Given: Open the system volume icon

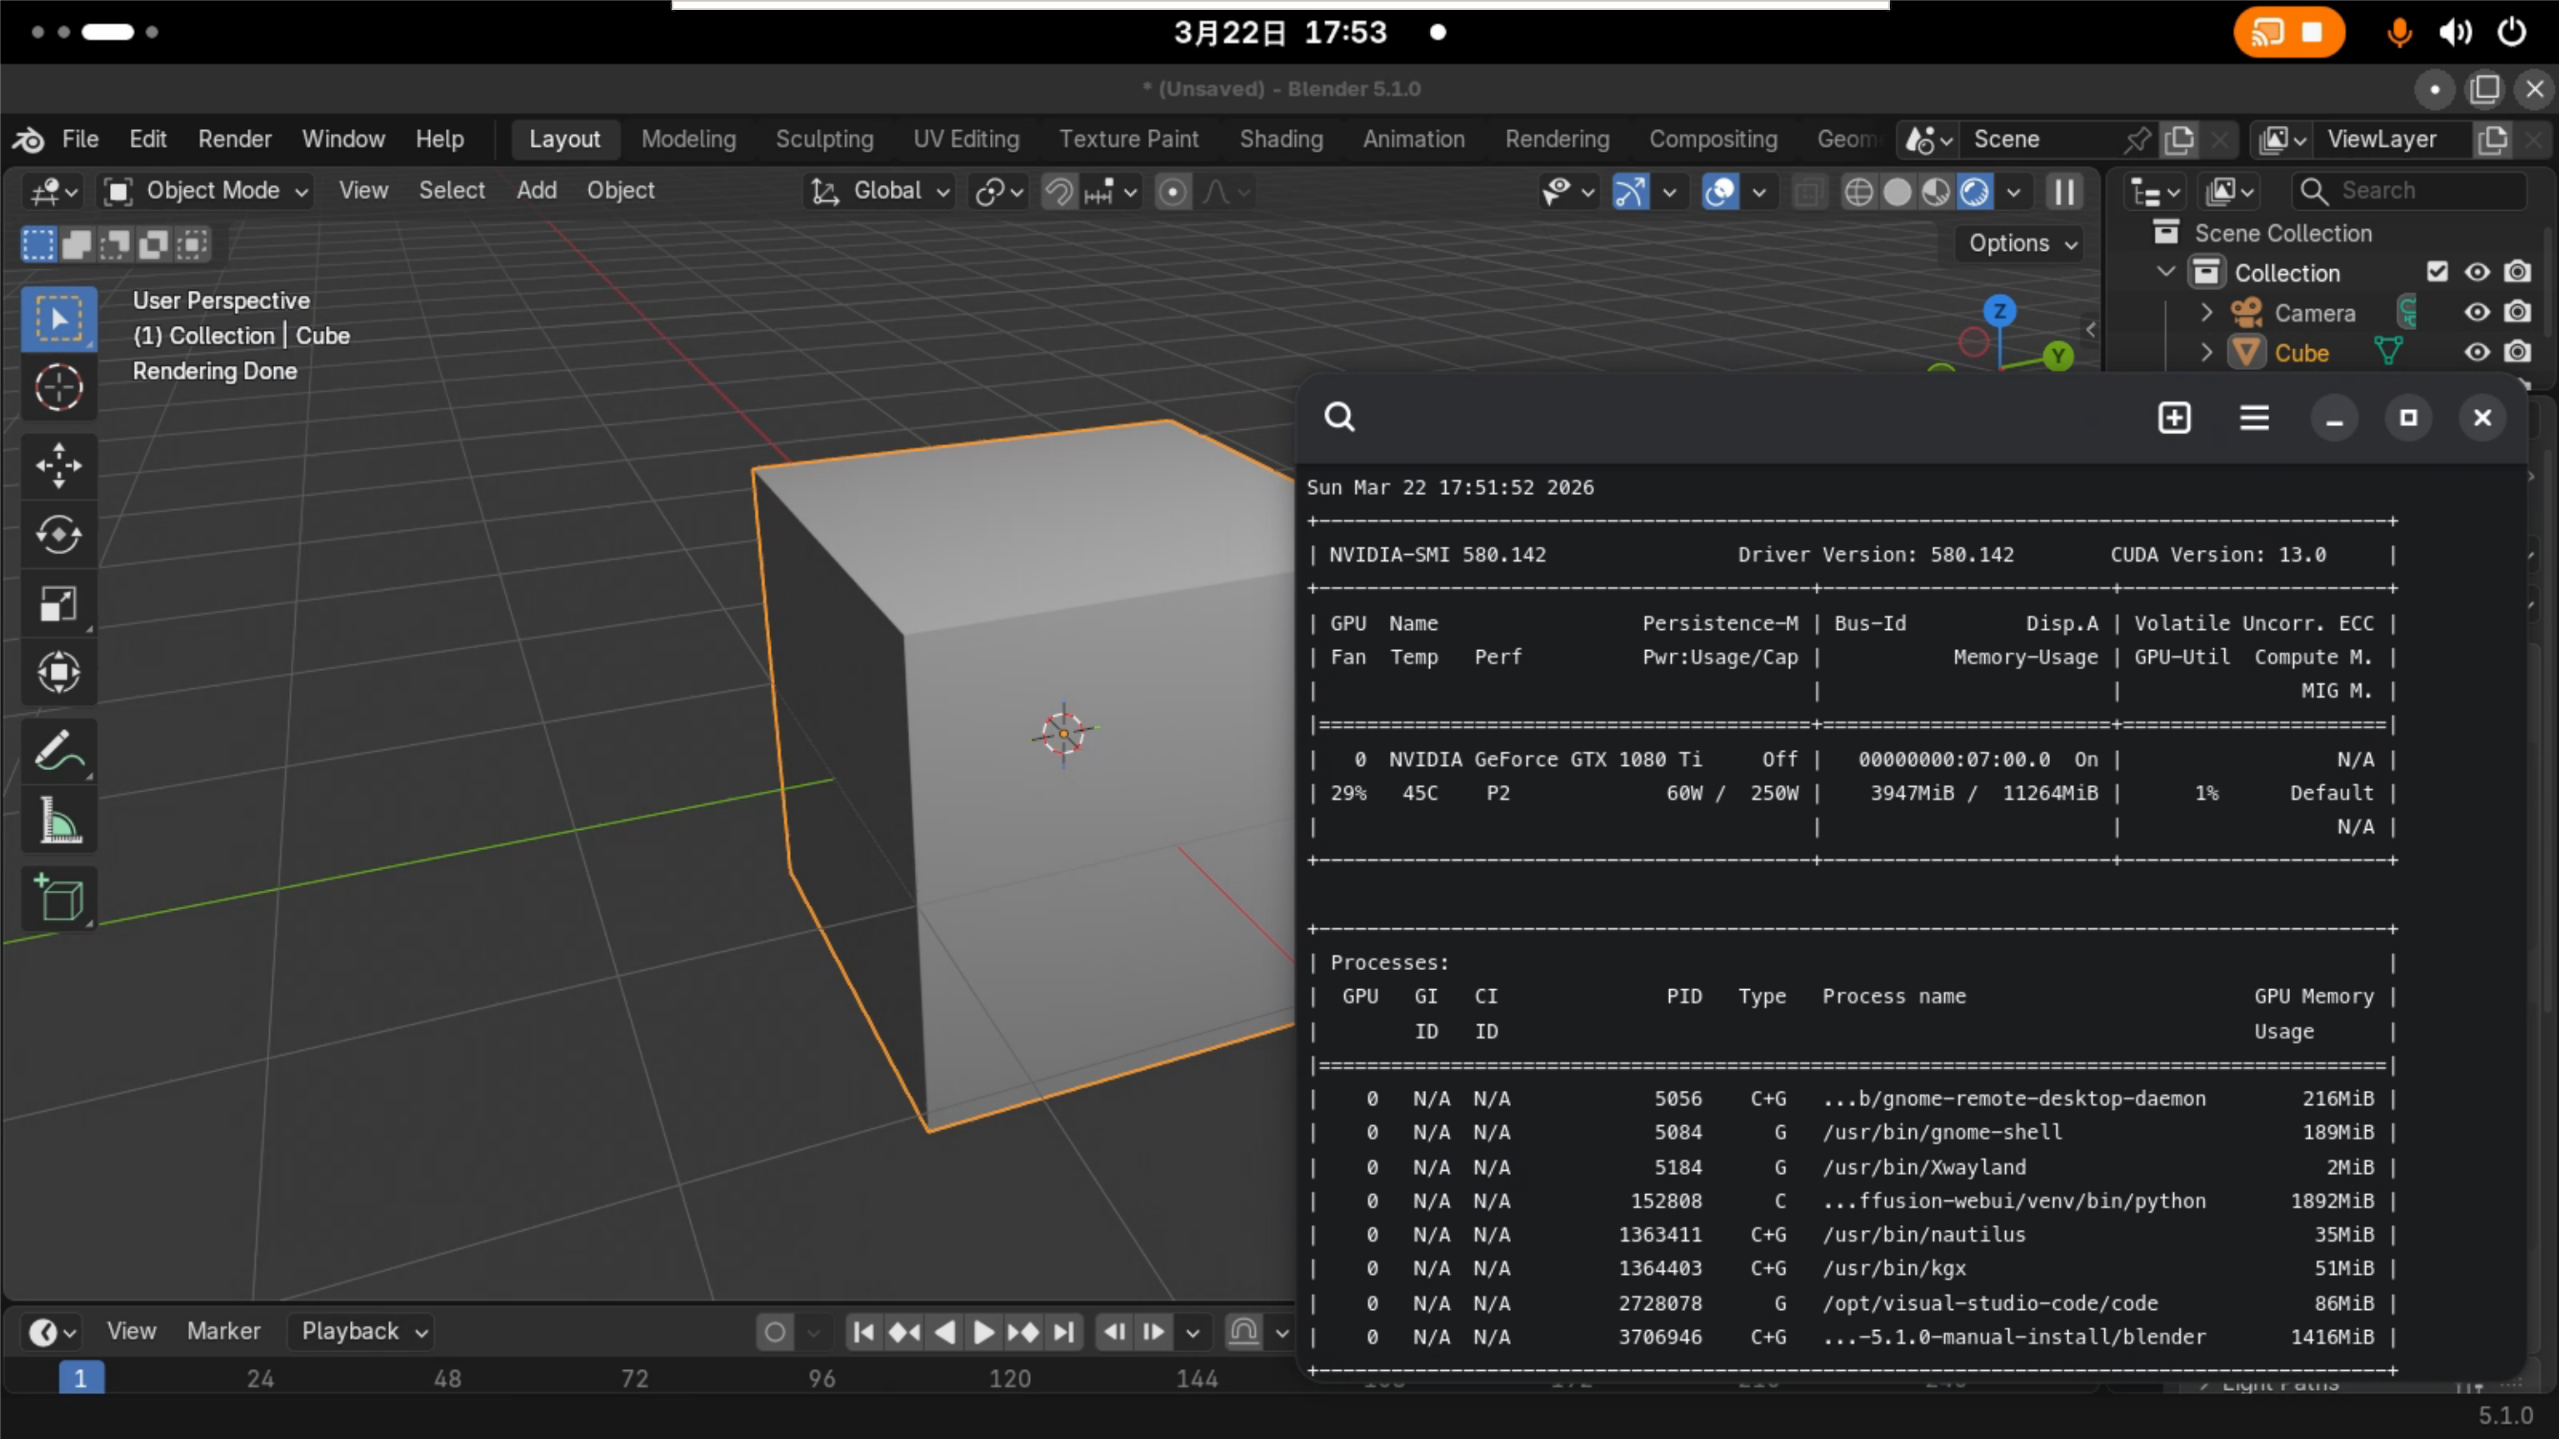Looking at the screenshot, I should pos(2455,32).
